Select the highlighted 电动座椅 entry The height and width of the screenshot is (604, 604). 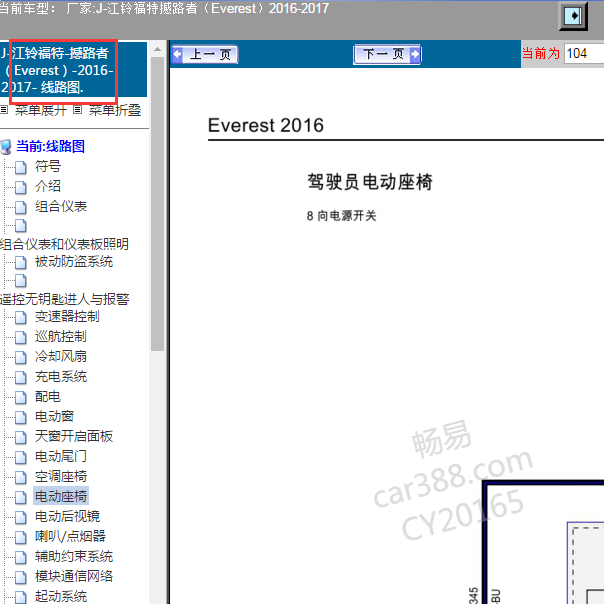click(61, 496)
